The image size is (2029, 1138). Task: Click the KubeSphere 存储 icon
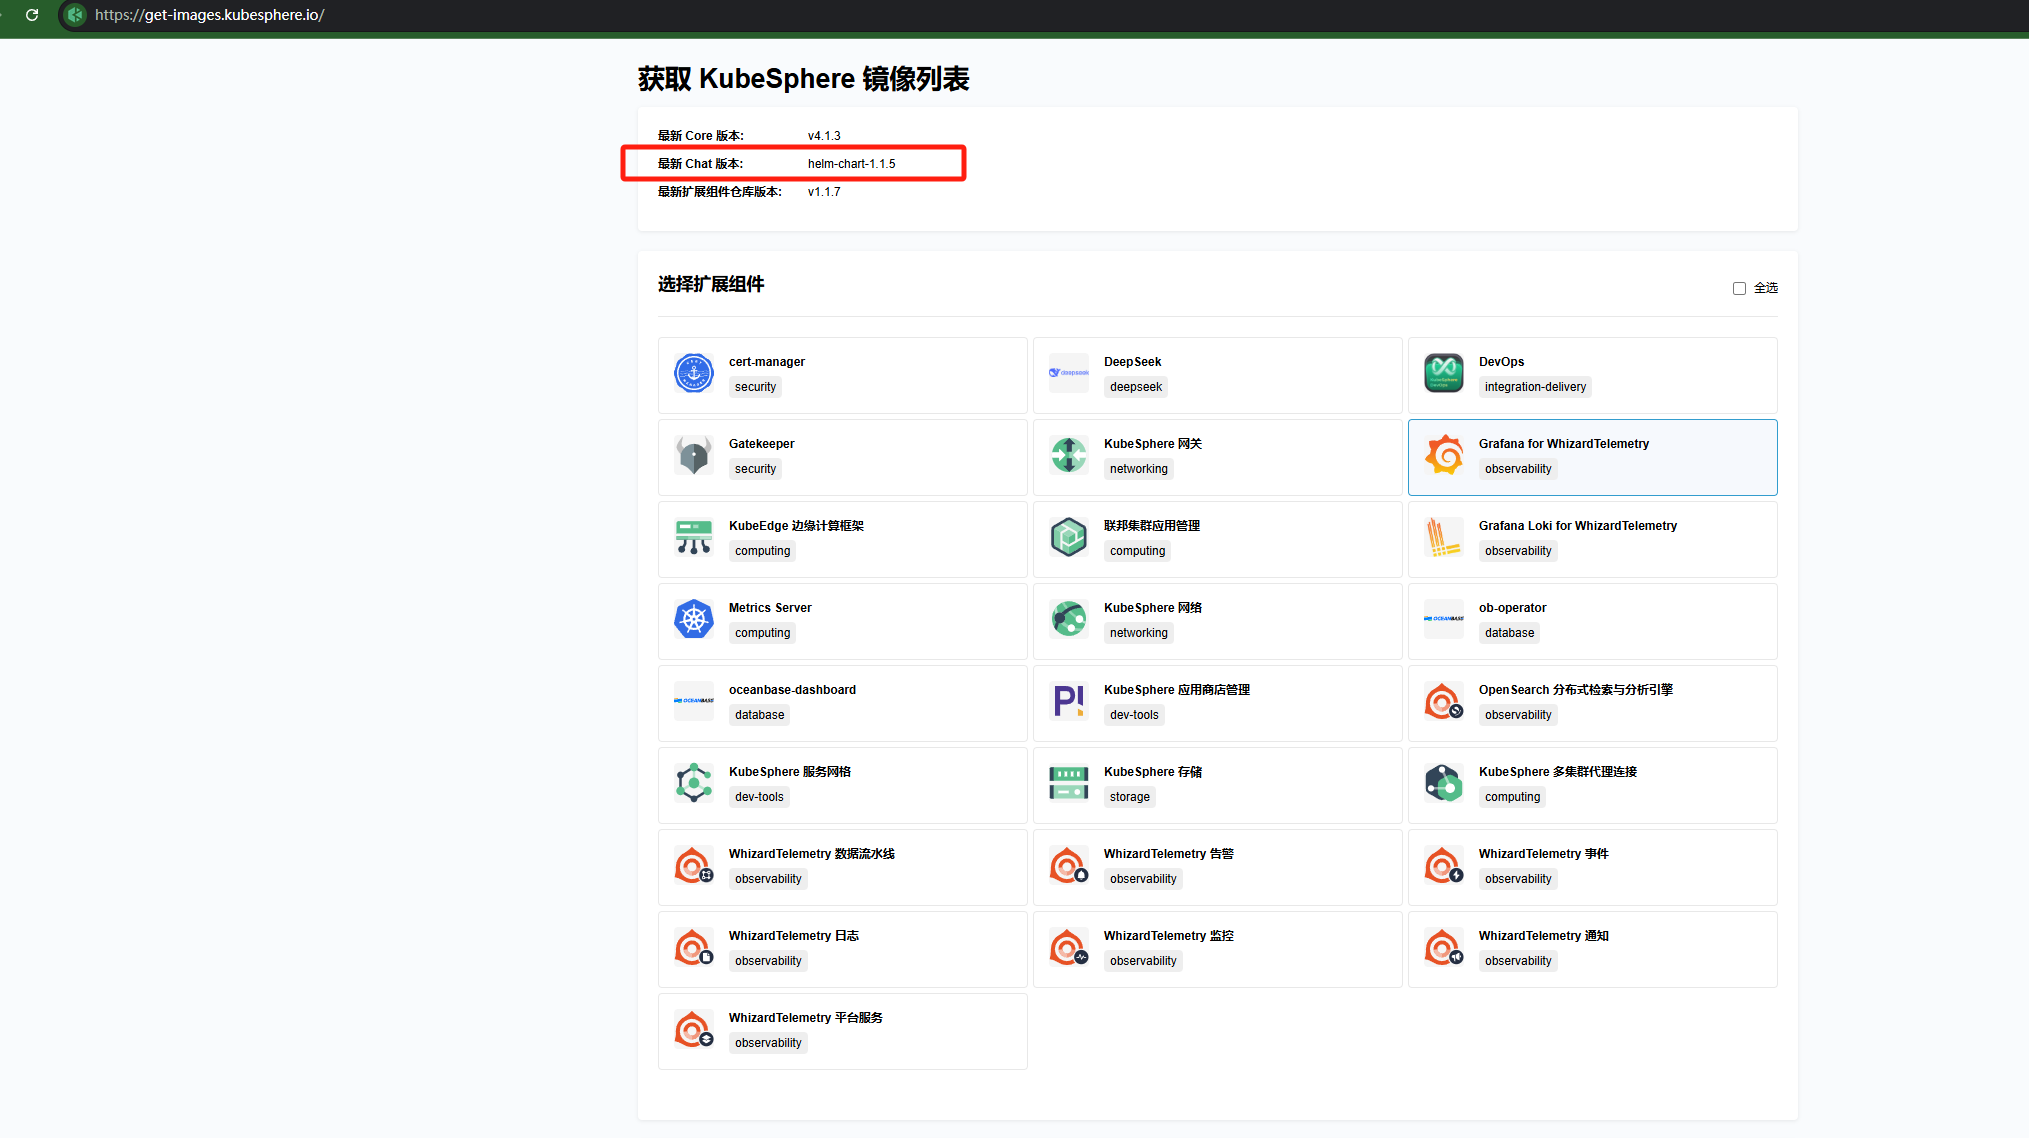point(1069,783)
